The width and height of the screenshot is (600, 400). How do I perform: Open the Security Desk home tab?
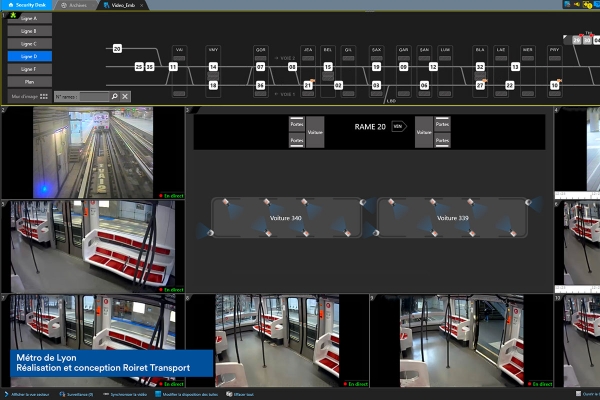[x=26, y=5]
